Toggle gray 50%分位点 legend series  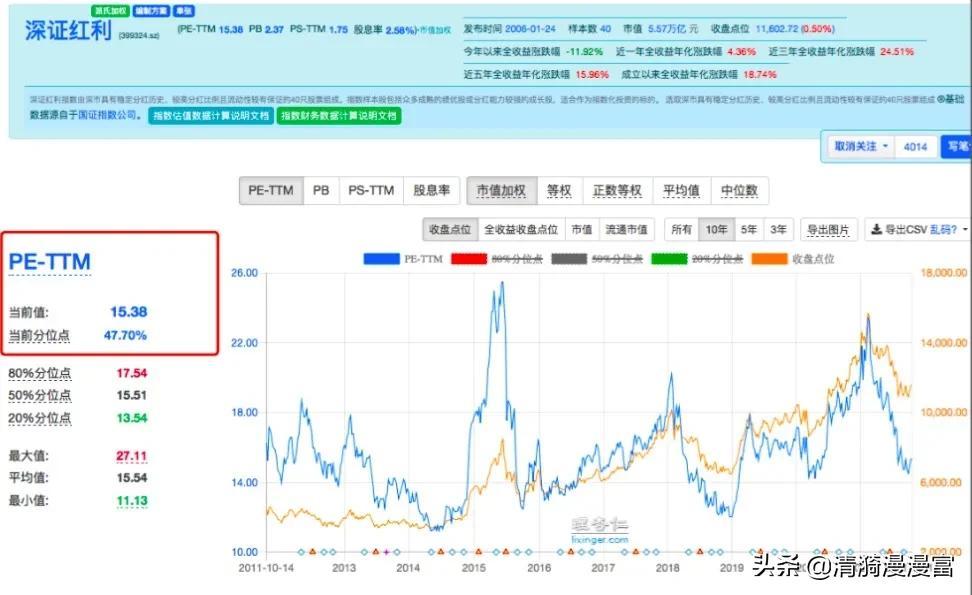(x=597, y=259)
